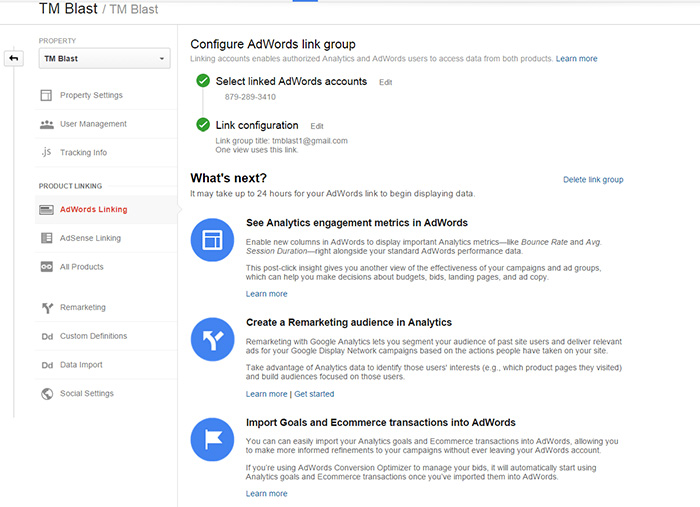Click the All Products icon

46,267
